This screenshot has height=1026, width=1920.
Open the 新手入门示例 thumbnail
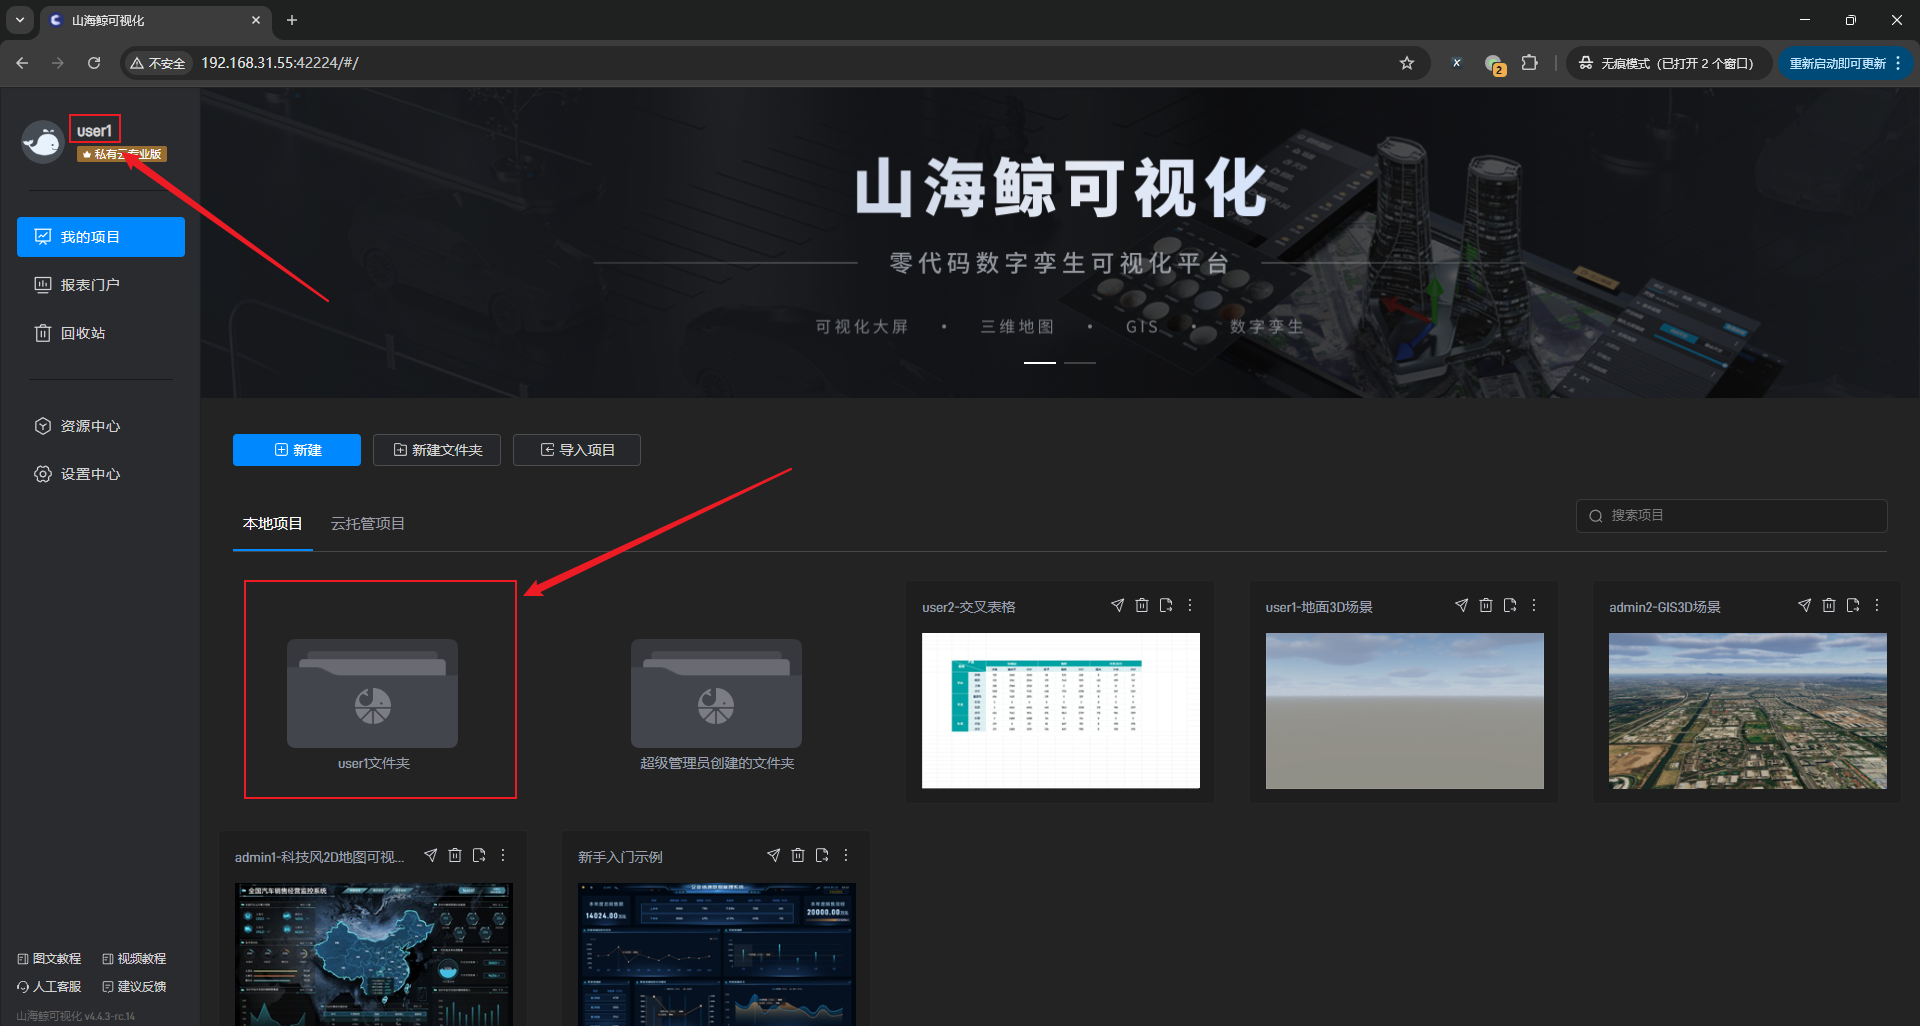click(717, 954)
